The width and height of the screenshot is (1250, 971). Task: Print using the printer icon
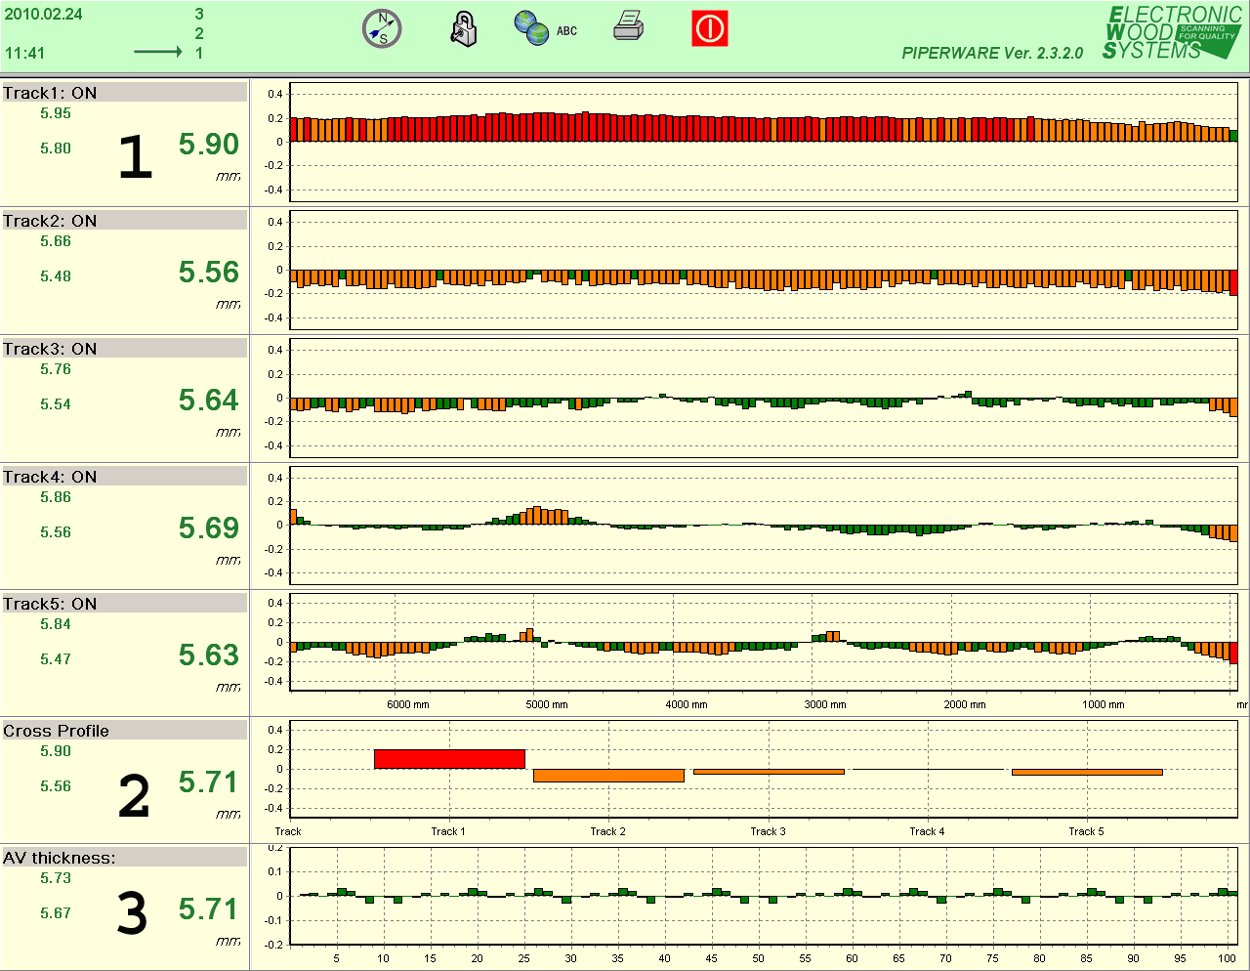click(628, 27)
